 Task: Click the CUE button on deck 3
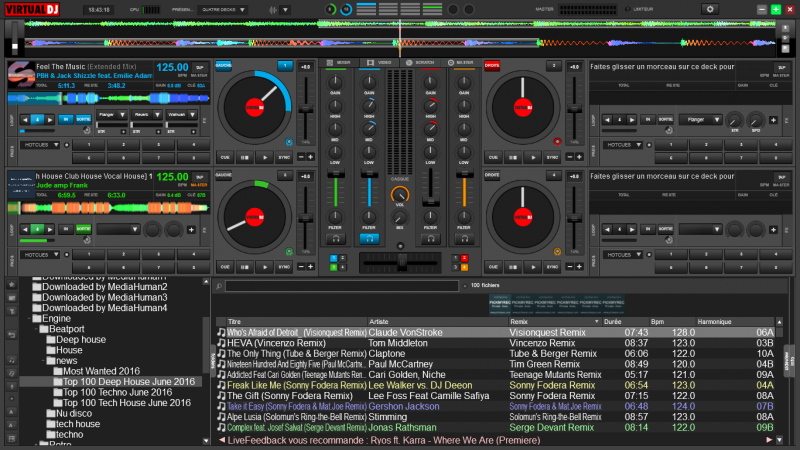click(225, 267)
